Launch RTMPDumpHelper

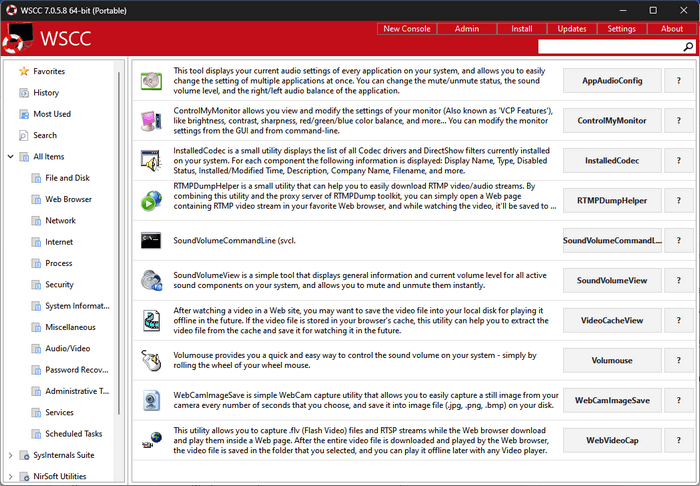coord(612,201)
